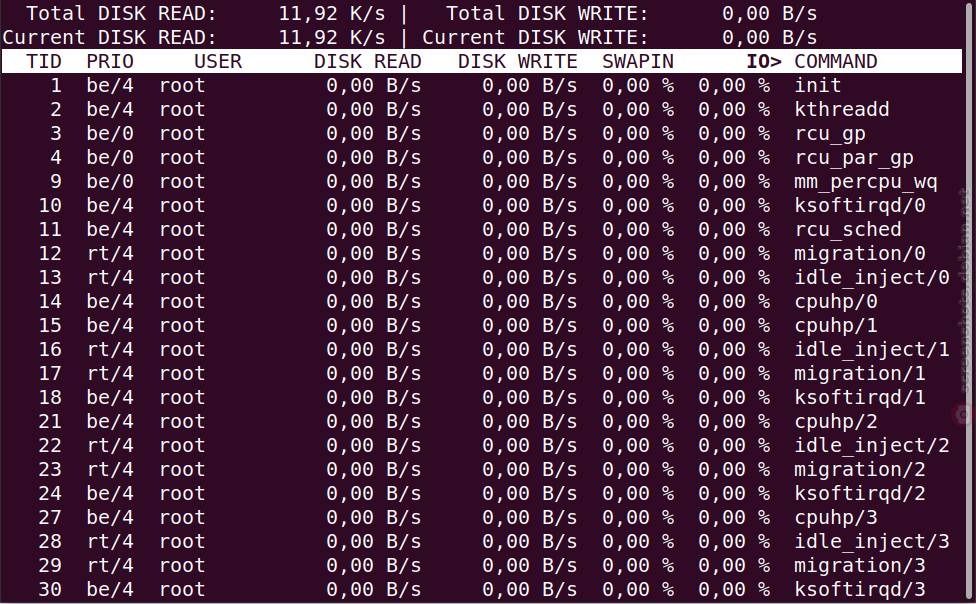This screenshot has height=604, width=976.
Task: Select the Current DISK READ label
Action: 110,37
